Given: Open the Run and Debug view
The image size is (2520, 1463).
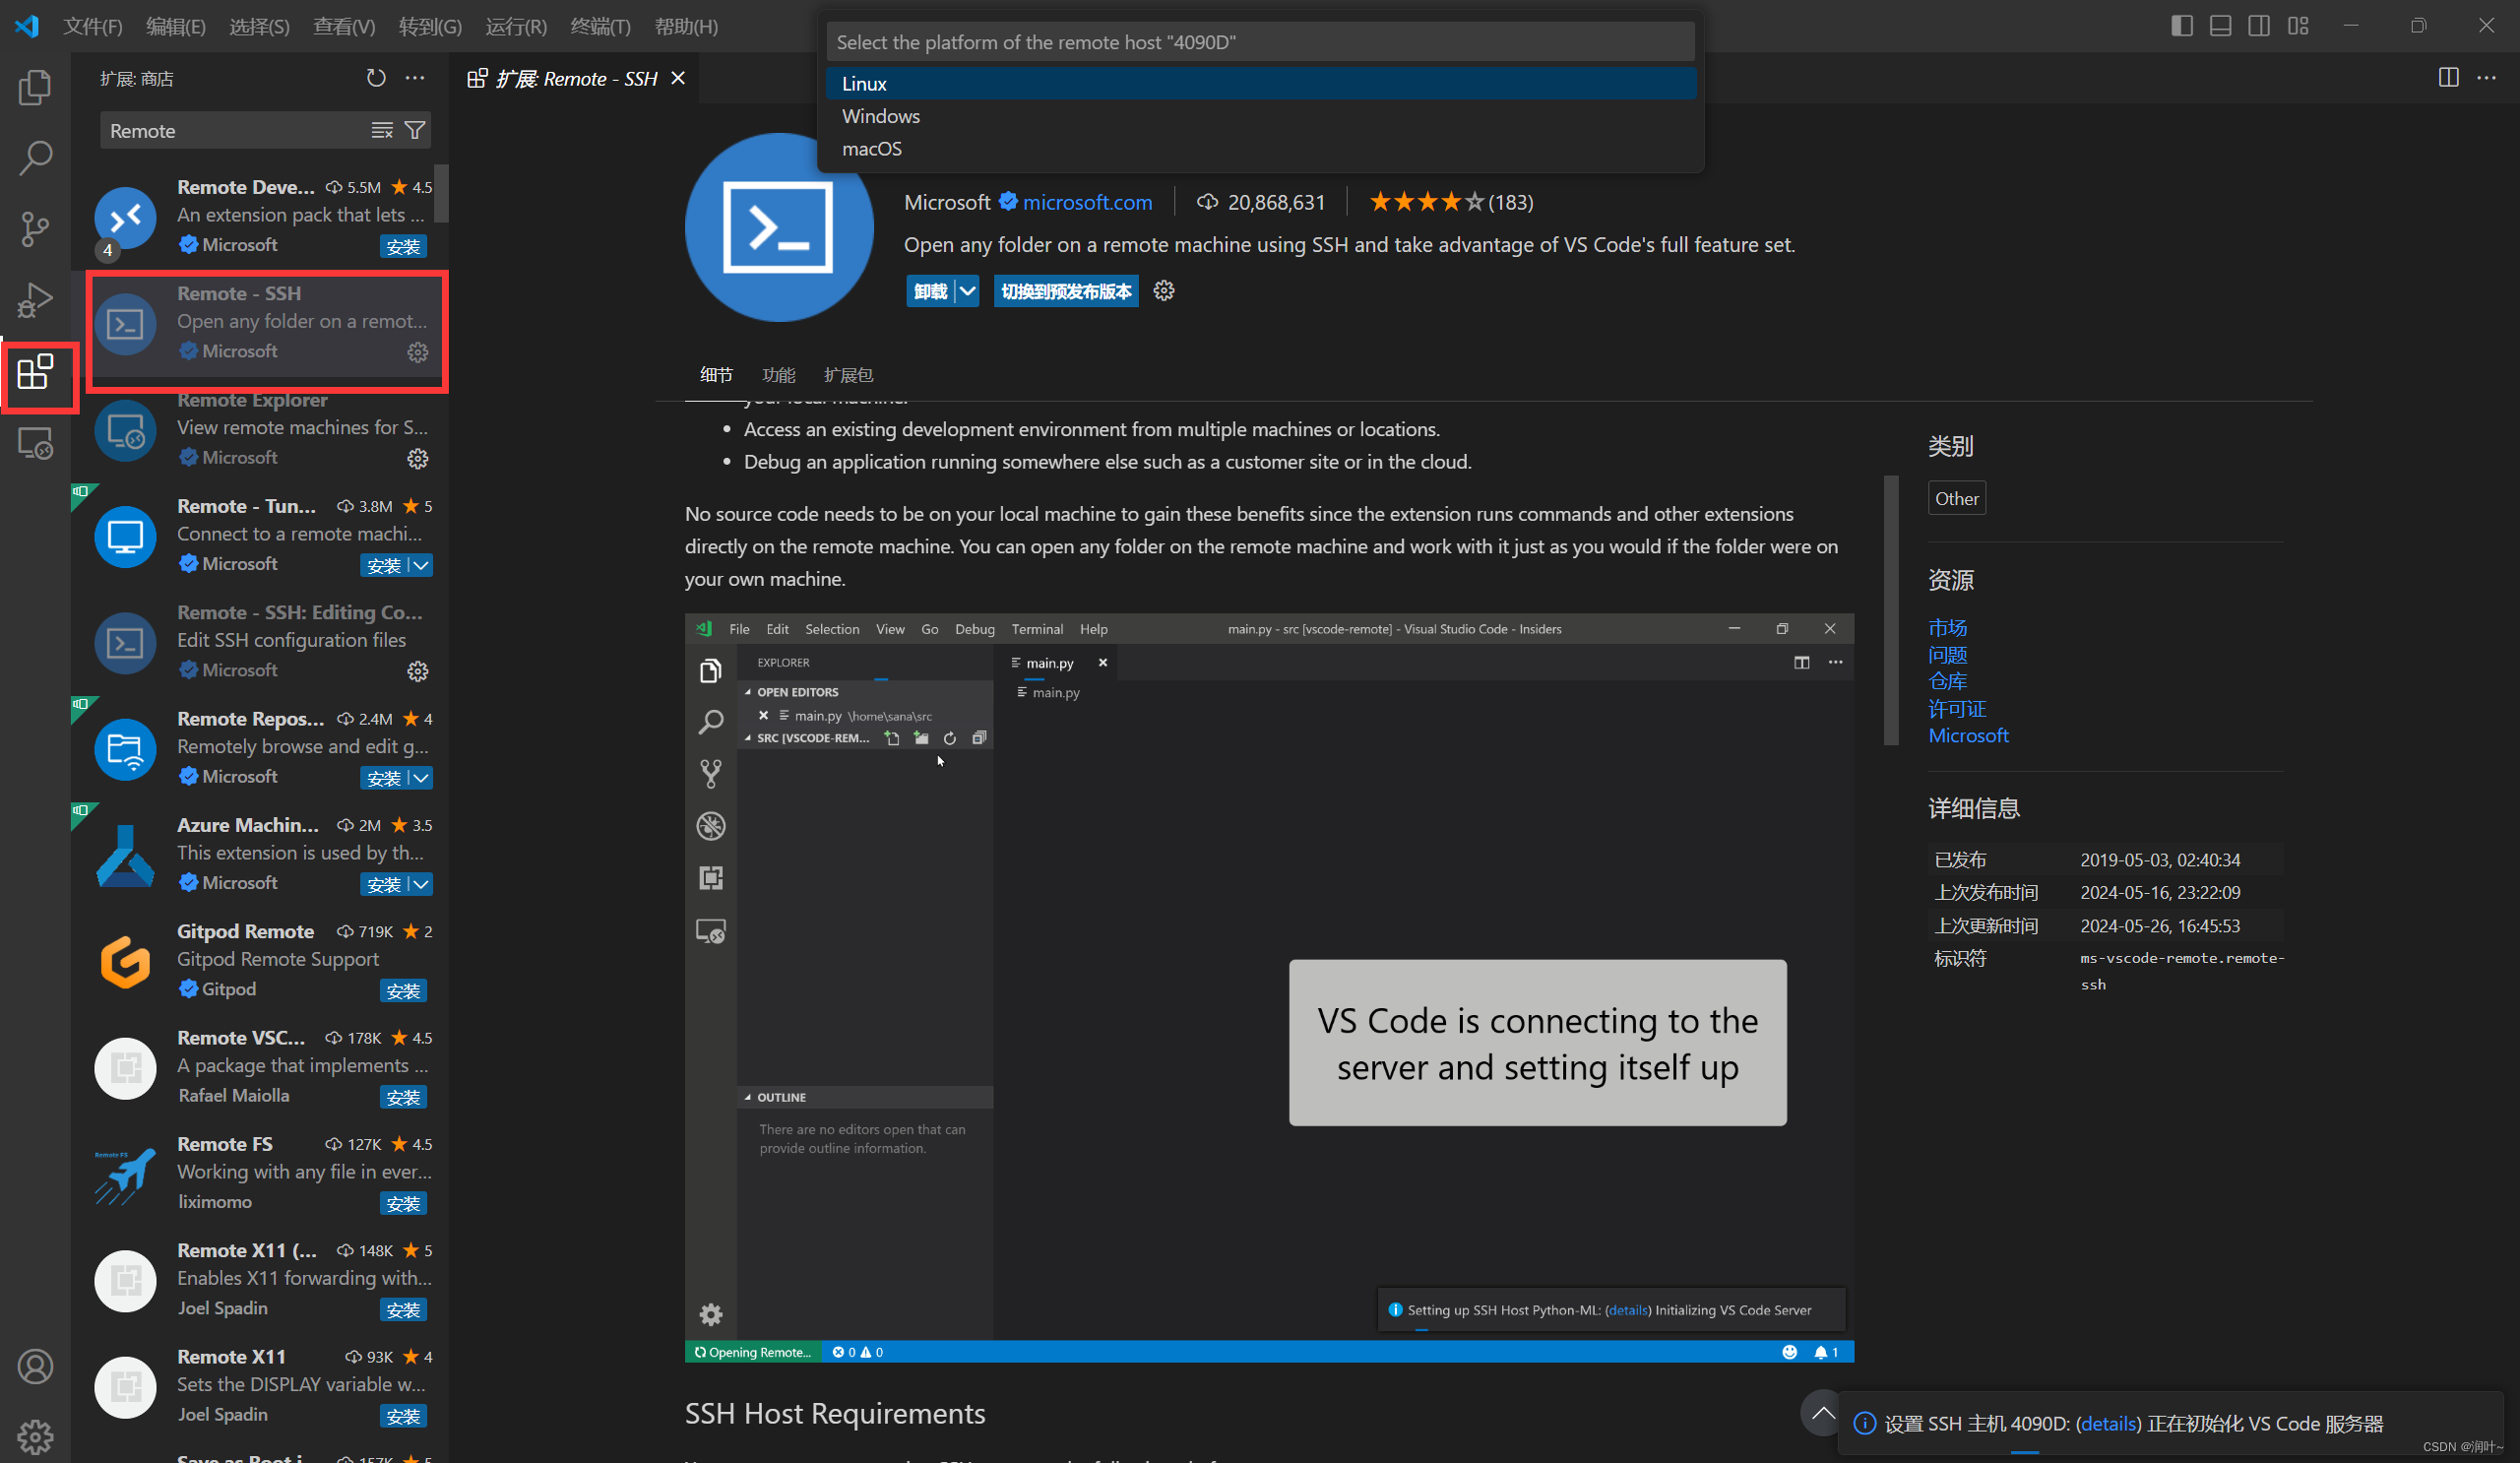Looking at the screenshot, I should 35,299.
